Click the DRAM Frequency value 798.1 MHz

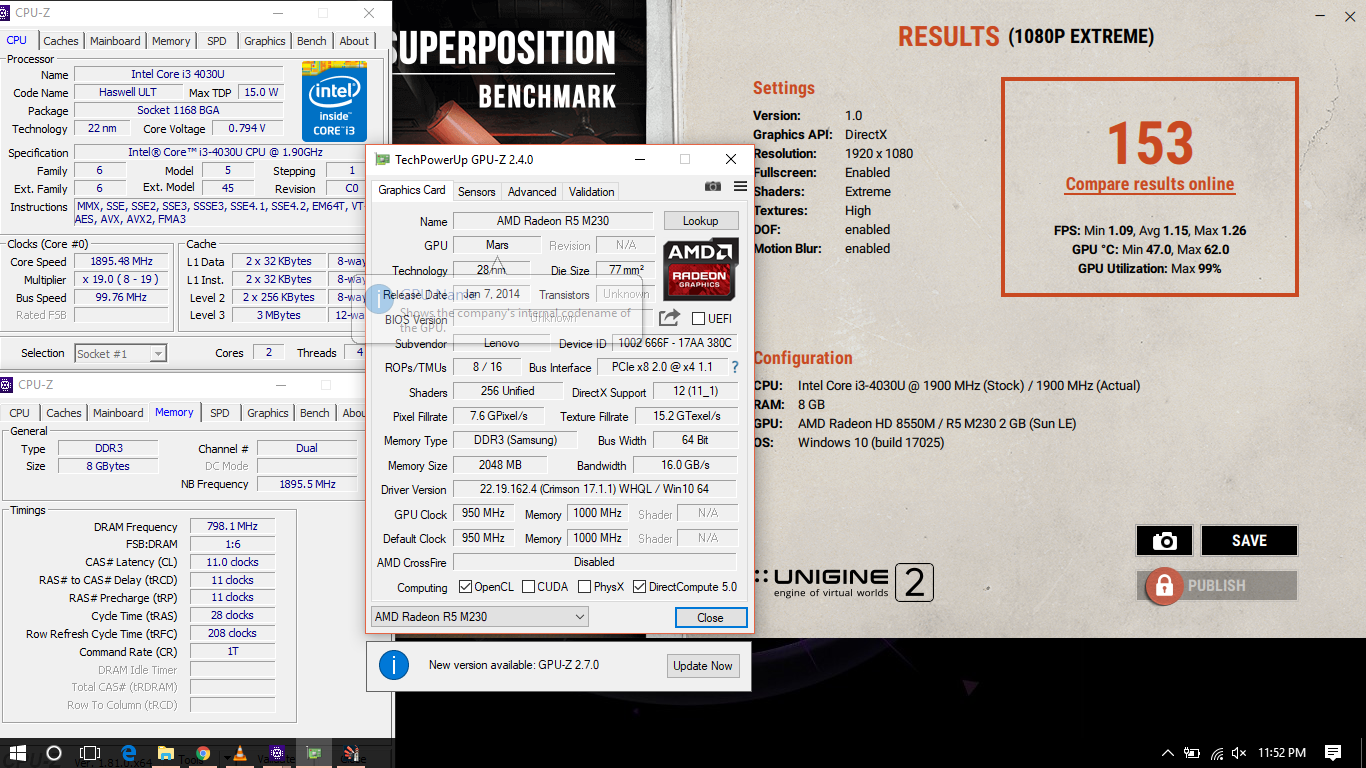coord(231,526)
